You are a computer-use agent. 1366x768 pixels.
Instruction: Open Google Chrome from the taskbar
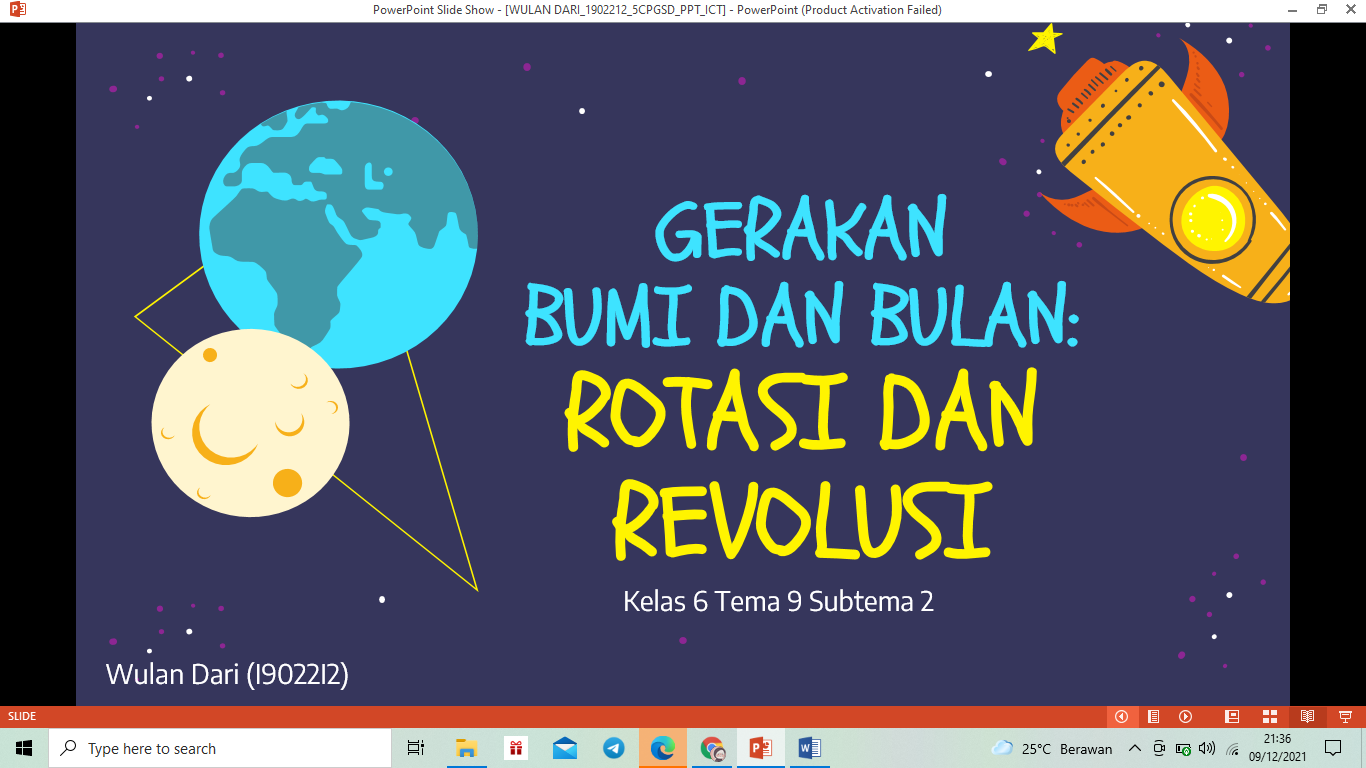[712, 748]
